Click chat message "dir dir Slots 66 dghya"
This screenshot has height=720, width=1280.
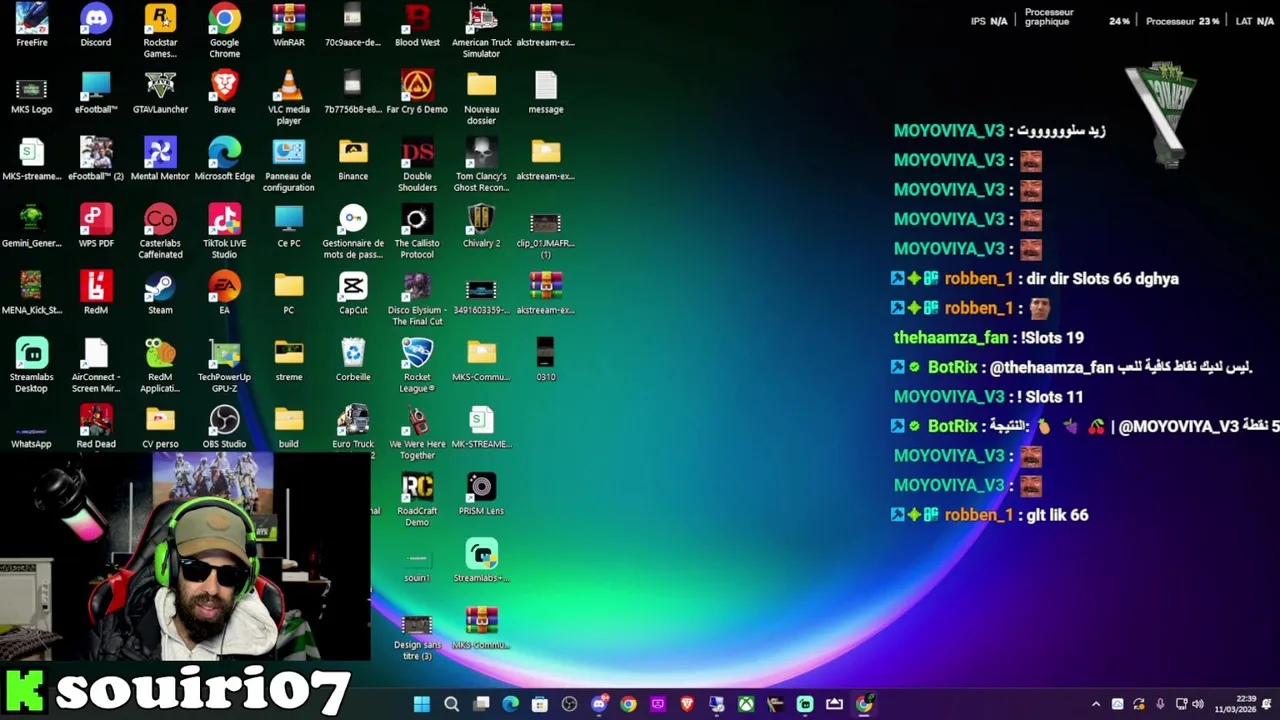[x=1103, y=279]
